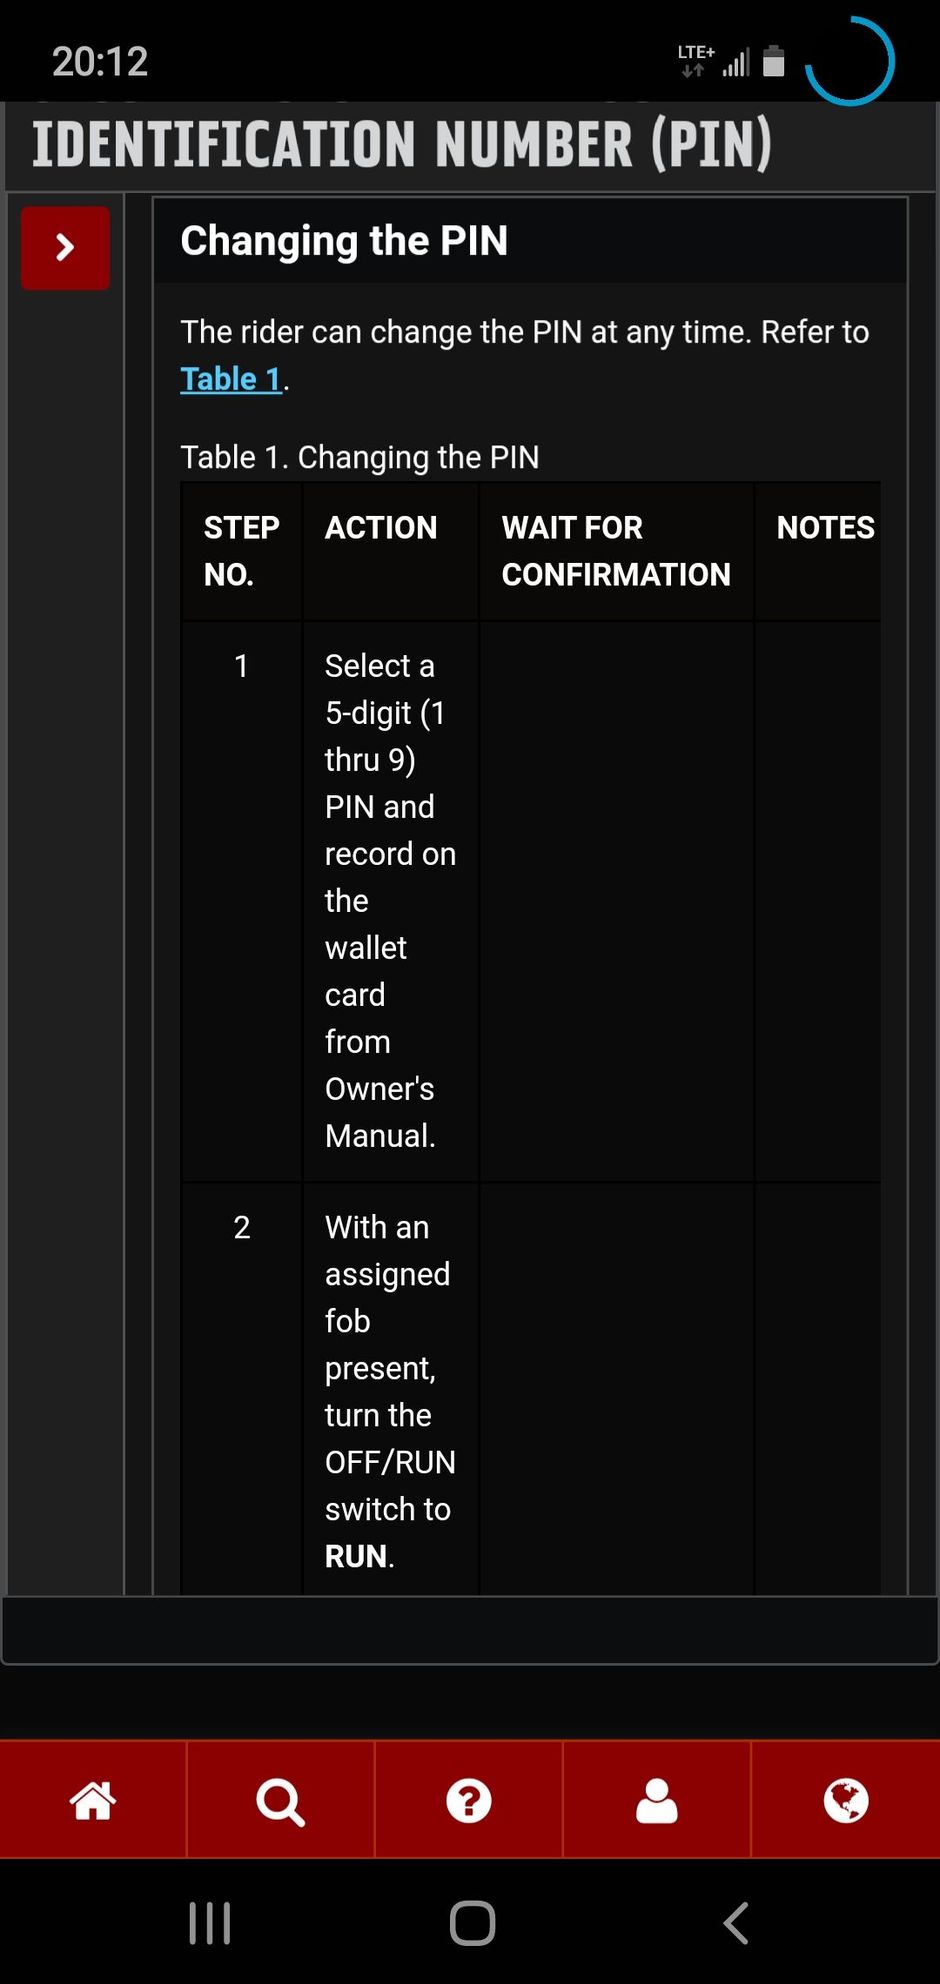
Task: Tap Android recent apps button
Action: point(210,1922)
